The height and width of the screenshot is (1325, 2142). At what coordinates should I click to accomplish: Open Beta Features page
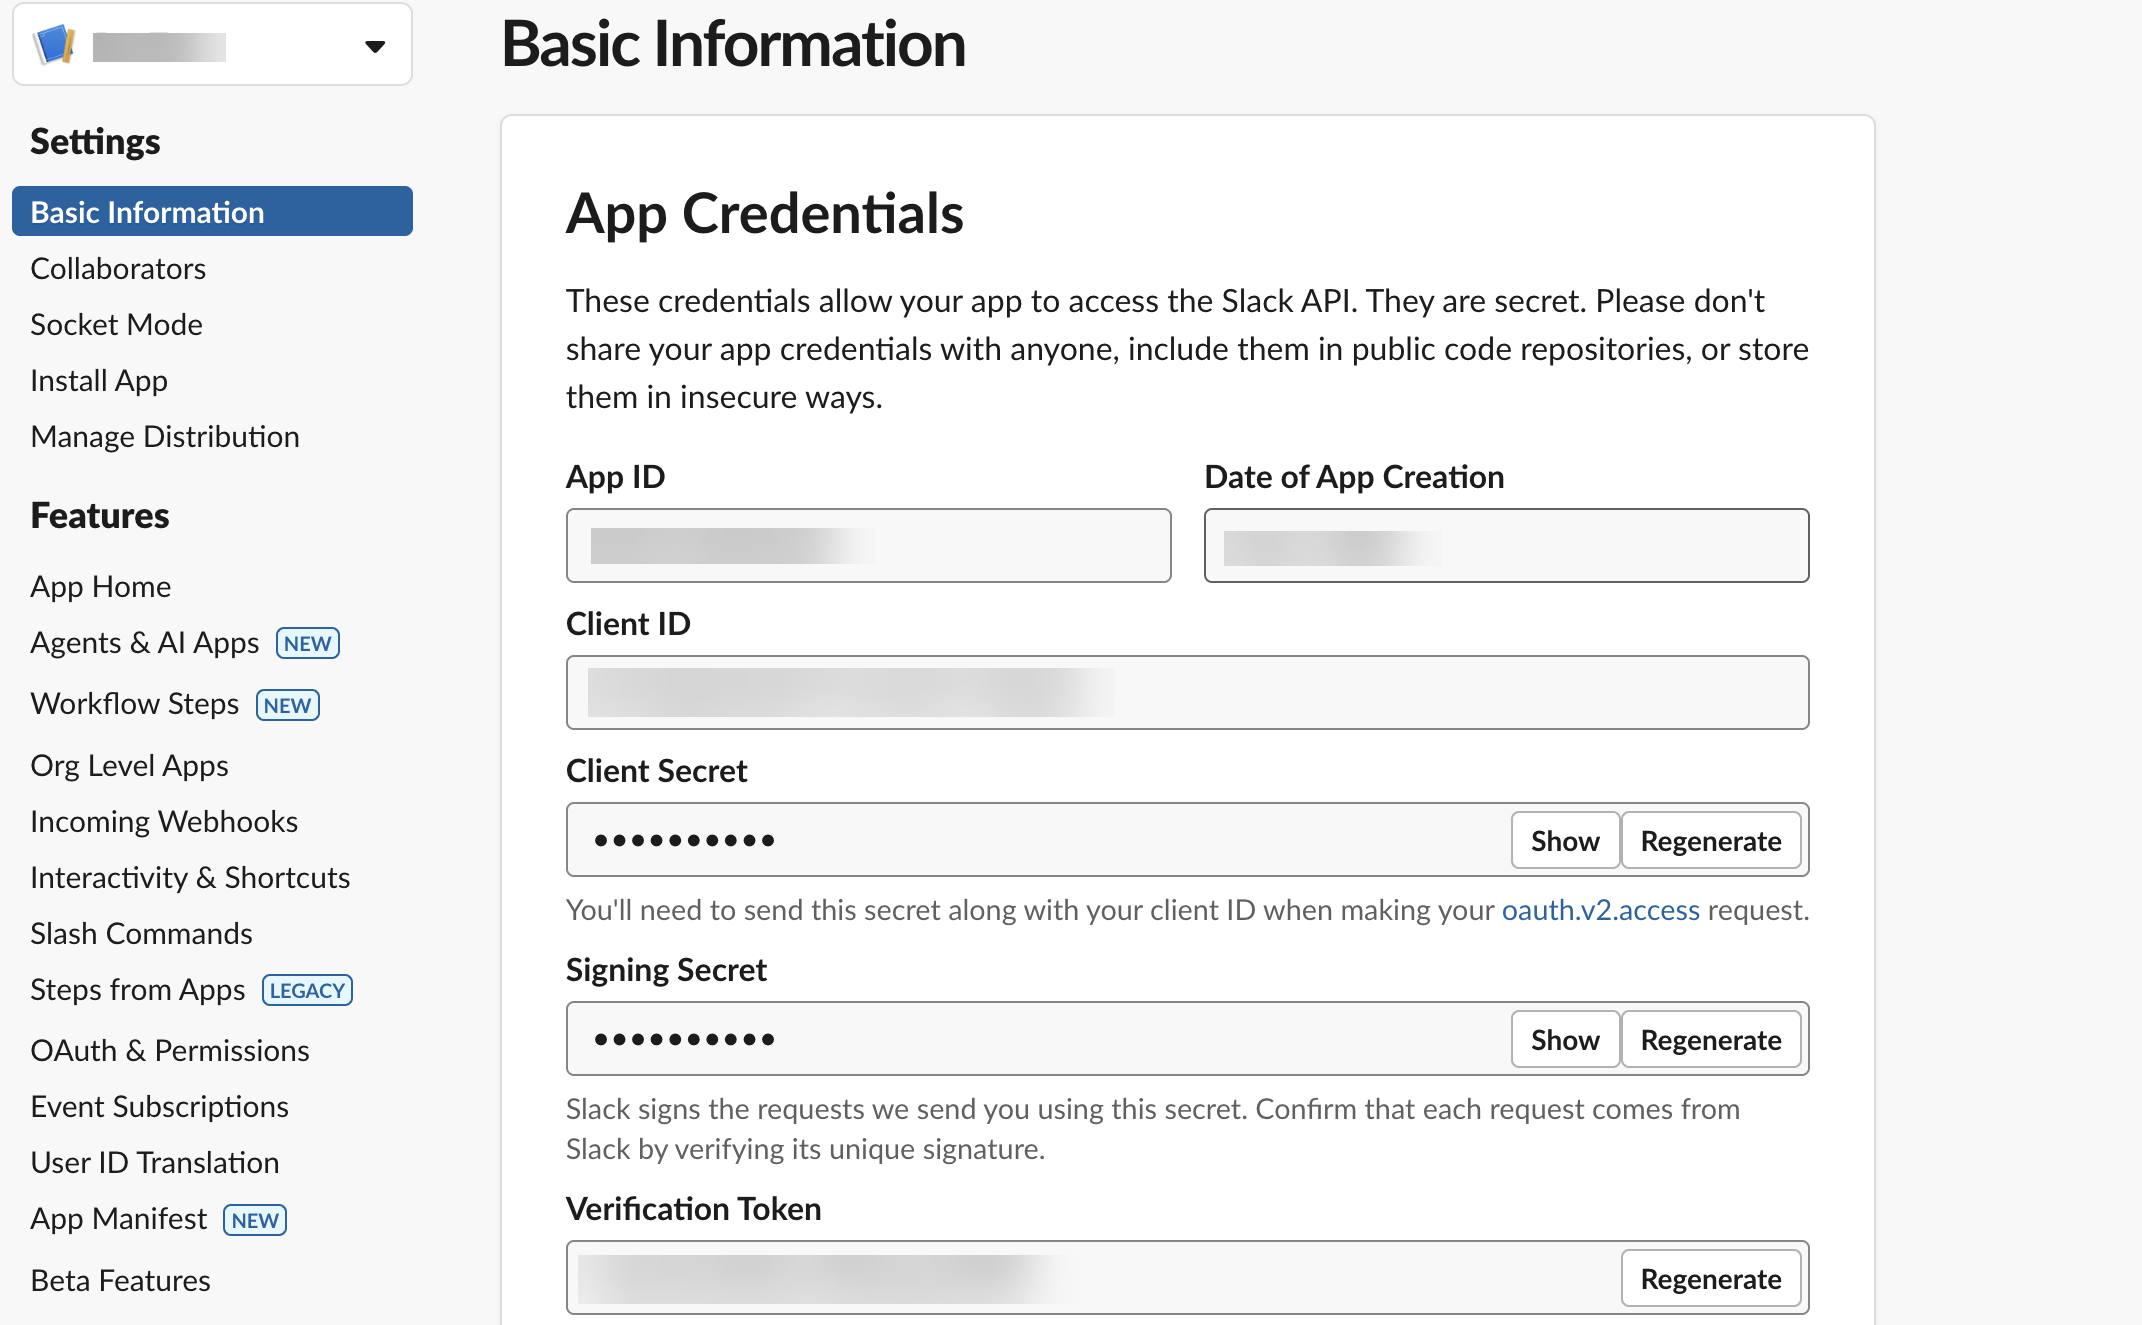(120, 1280)
